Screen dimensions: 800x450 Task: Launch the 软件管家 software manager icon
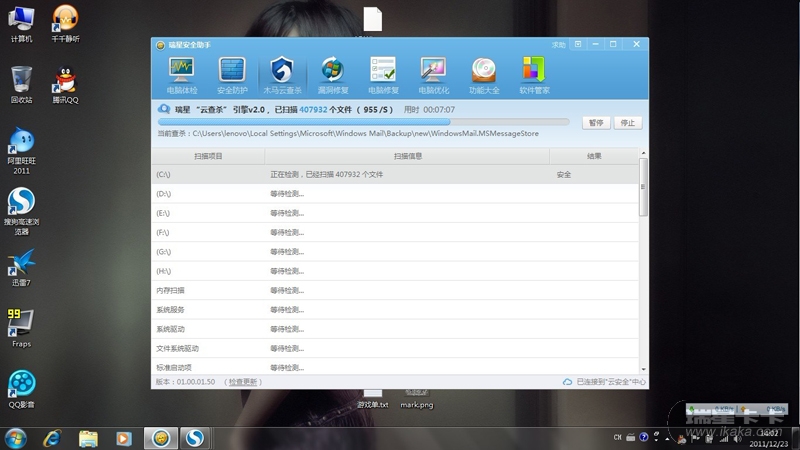(x=534, y=75)
